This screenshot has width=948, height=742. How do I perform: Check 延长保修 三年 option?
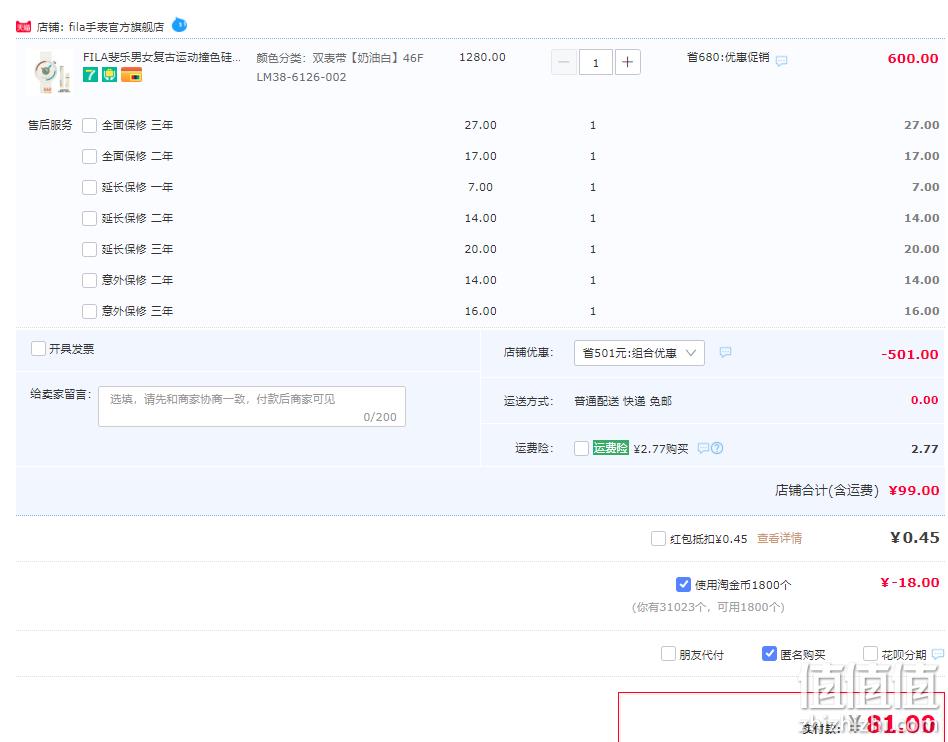pos(89,249)
